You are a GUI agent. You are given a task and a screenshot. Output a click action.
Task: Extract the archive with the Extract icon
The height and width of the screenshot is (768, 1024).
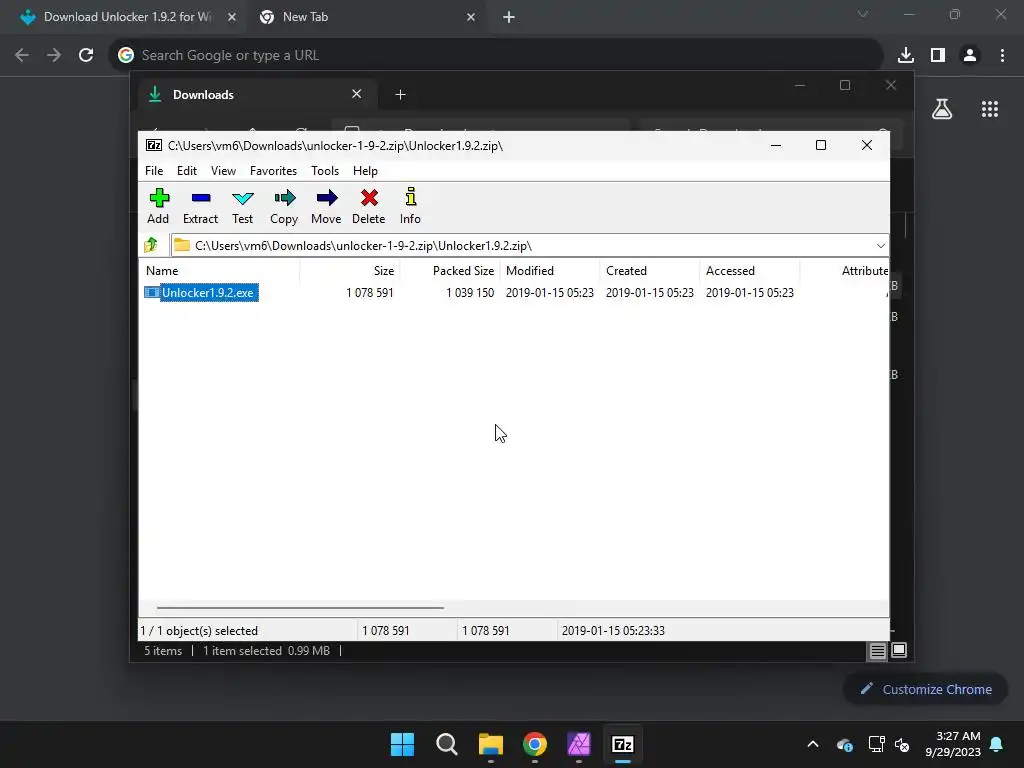200,206
